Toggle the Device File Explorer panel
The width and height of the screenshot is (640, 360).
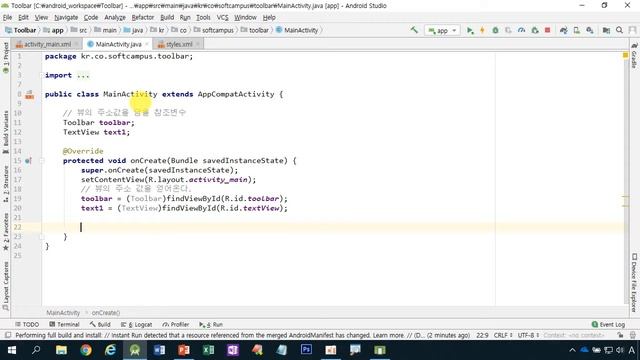pyautogui.click(x=634, y=282)
